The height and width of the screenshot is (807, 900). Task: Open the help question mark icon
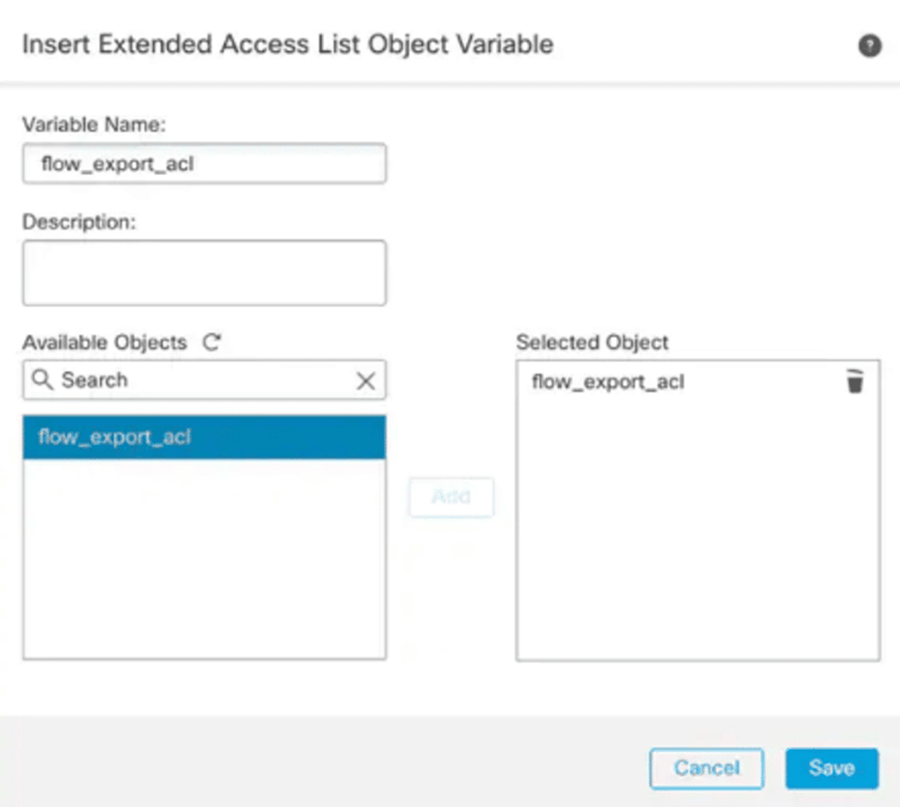[870, 45]
